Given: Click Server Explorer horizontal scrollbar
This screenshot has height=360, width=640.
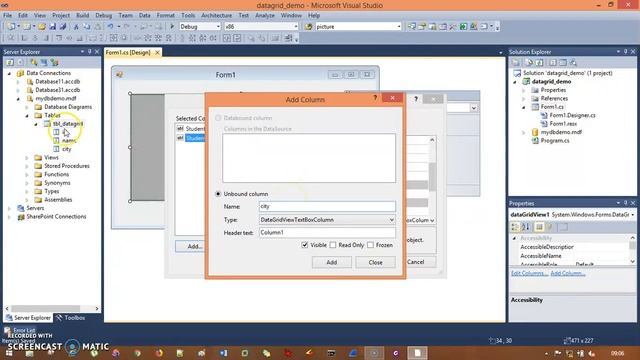Looking at the screenshot, I should pos(52,309).
